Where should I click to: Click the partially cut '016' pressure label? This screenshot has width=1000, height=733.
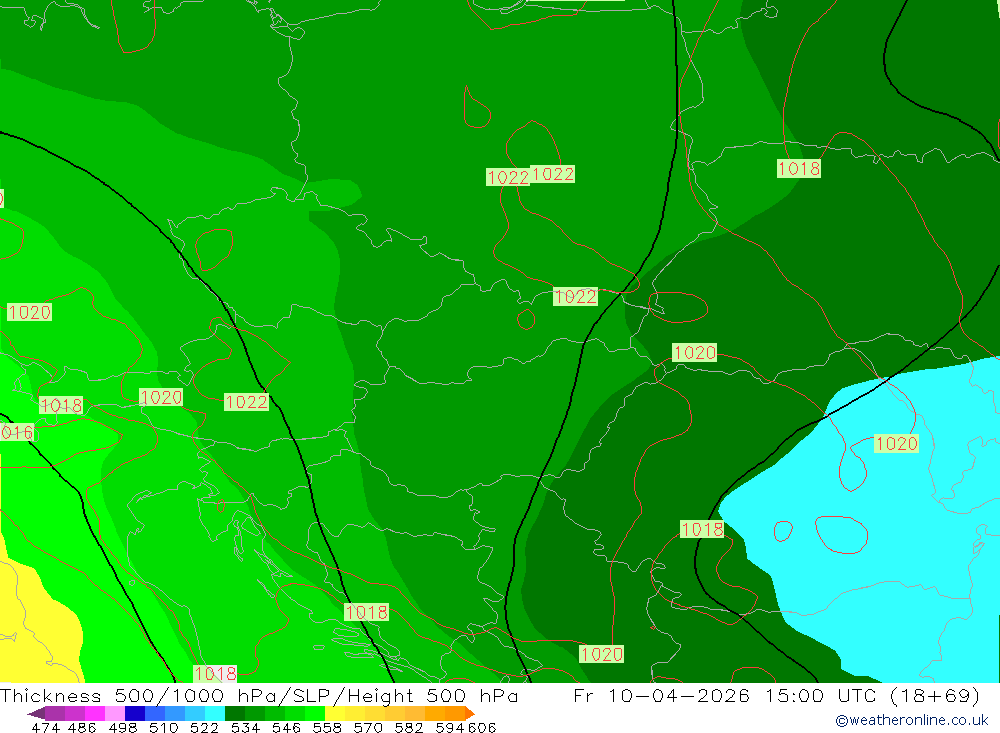(x=17, y=433)
